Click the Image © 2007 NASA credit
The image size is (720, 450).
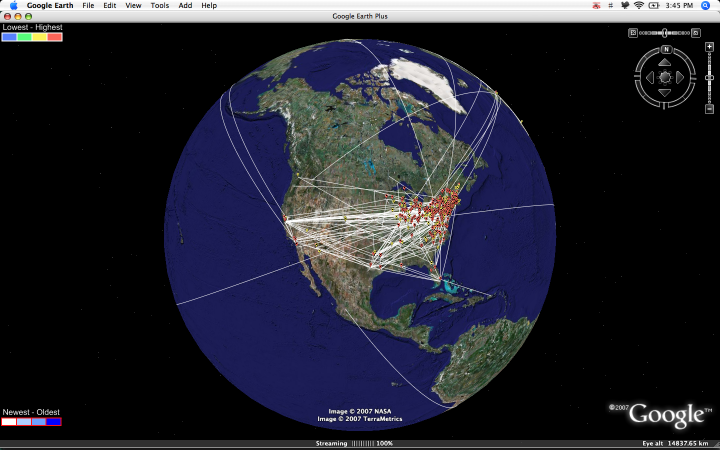point(360,411)
